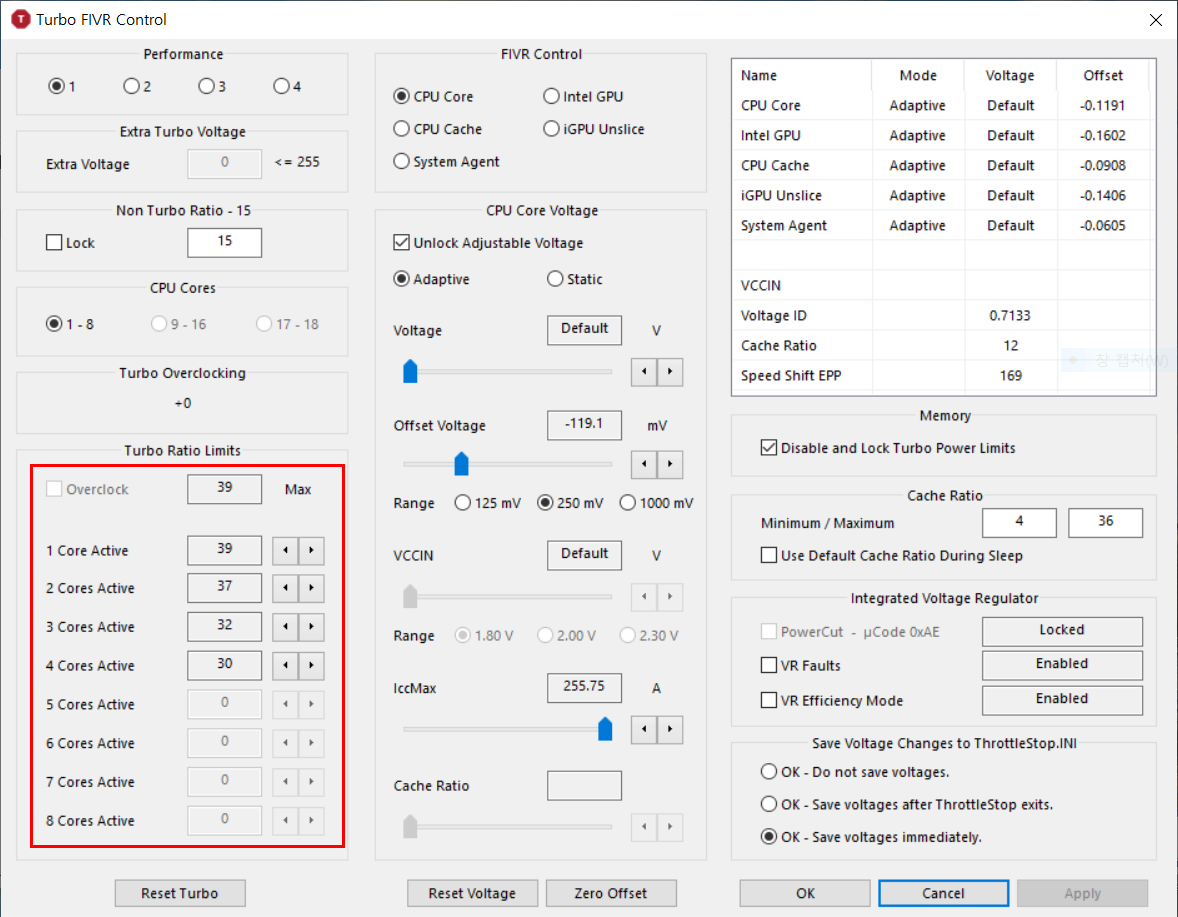Click the Turbo FIVR Control app icon

click(x=20, y=20)
